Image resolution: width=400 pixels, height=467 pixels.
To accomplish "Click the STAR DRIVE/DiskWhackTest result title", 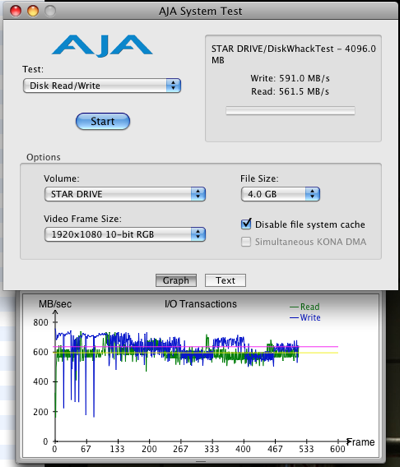I will 294,54.
